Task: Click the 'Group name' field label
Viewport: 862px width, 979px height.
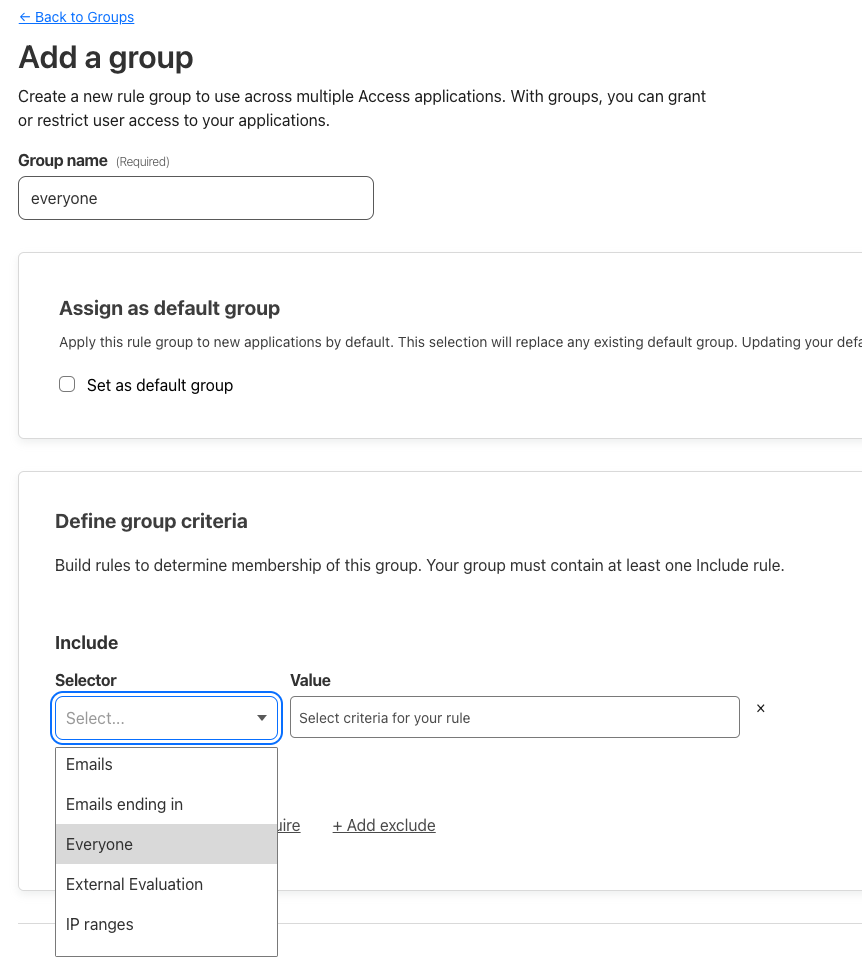Action: click(63, 160)
